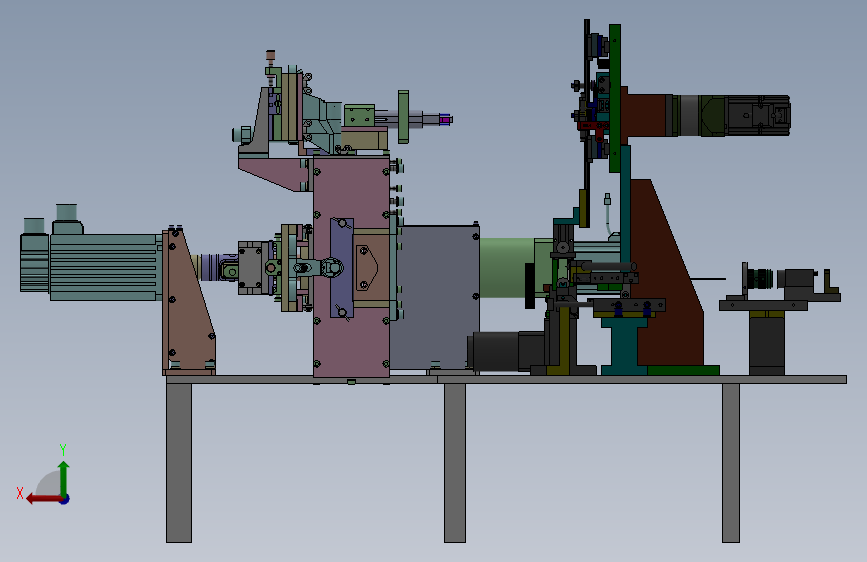Select the left table leg
Screen dimensions: 867x562
[x=179, y=462]
